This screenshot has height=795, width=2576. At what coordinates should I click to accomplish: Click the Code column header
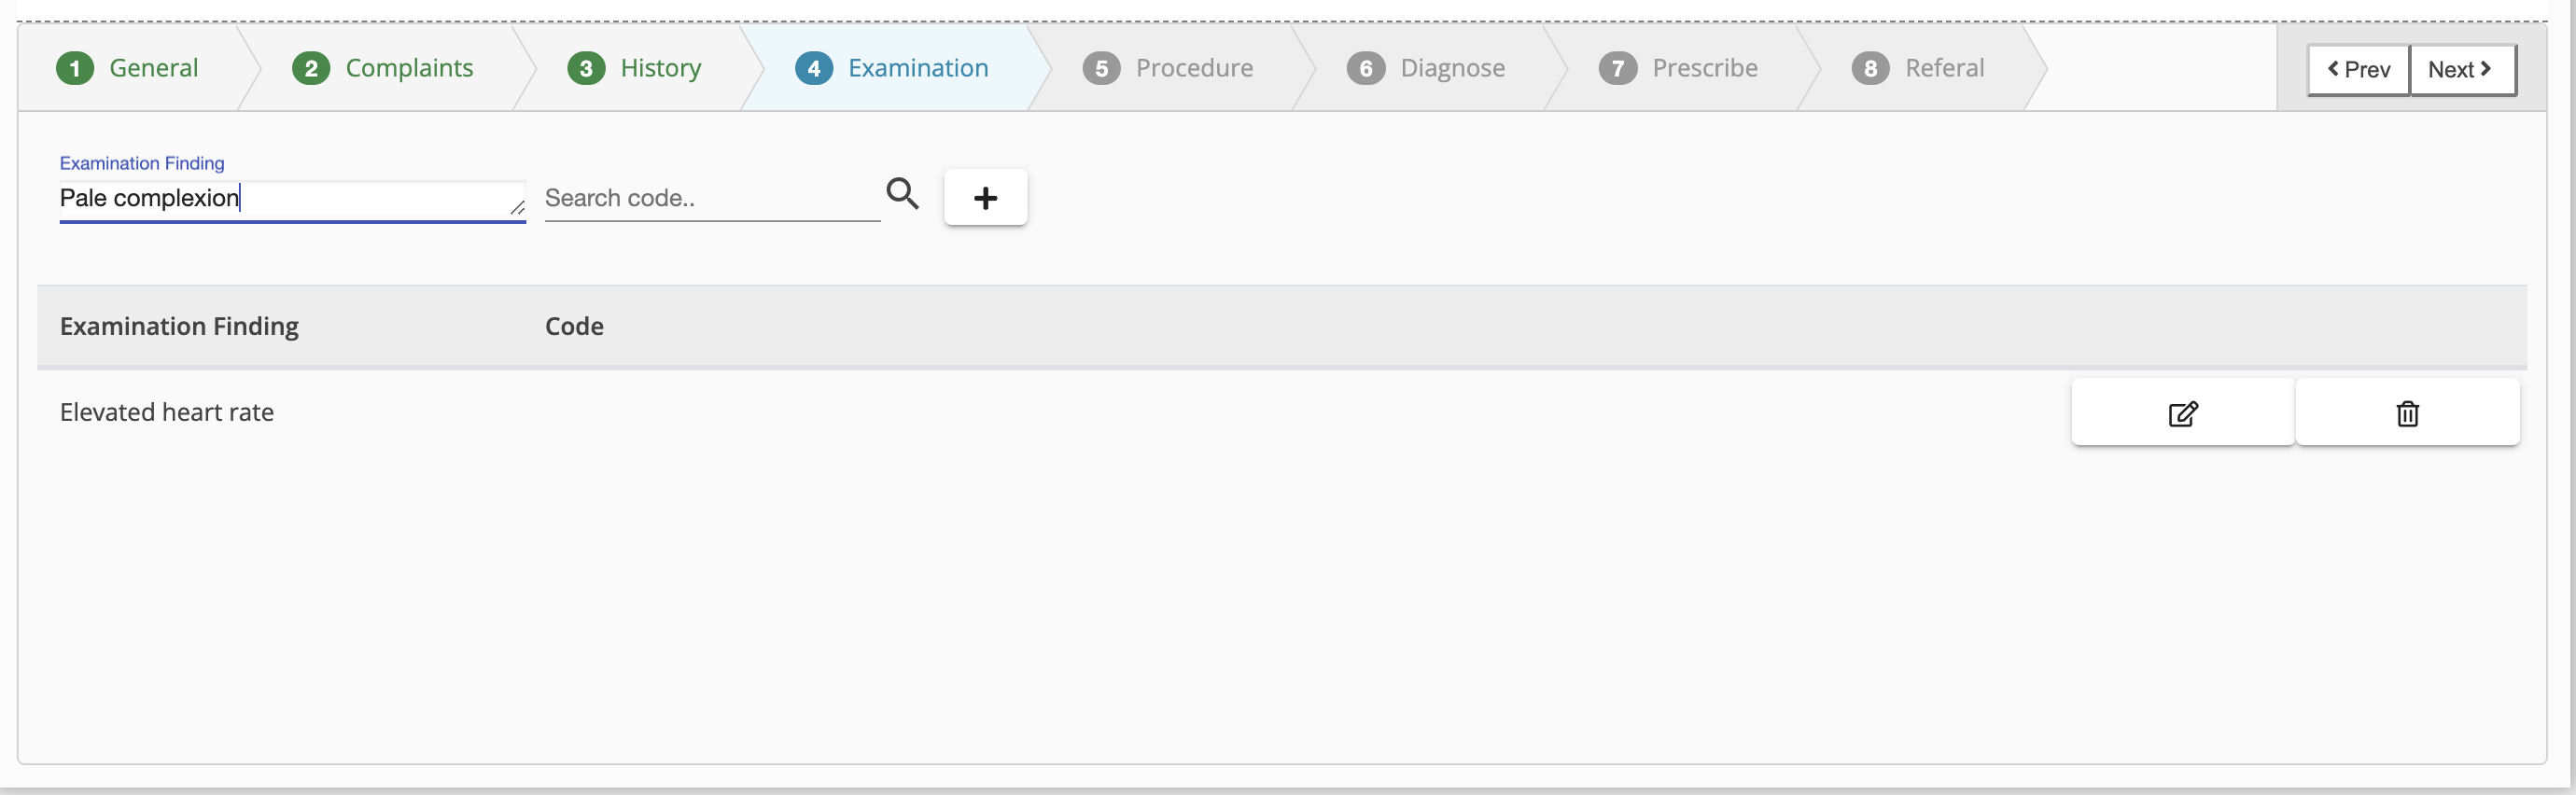click(574, 327)
